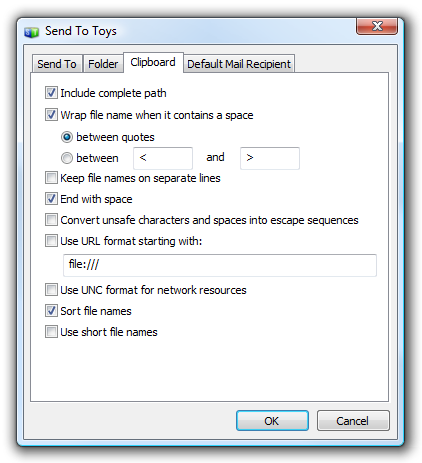The height and width of the screenshot is (463, 422).
Task: Open the Folder tab
Action: tap(103, 64)
